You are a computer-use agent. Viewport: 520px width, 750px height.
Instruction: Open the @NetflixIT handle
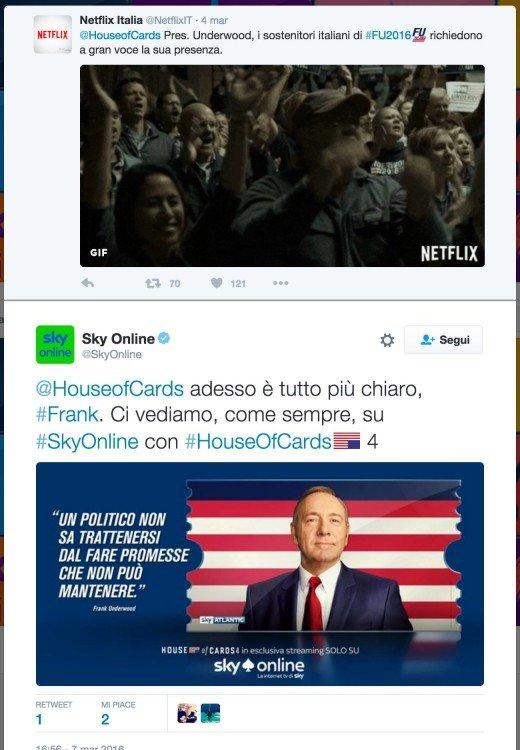point(169,21)
